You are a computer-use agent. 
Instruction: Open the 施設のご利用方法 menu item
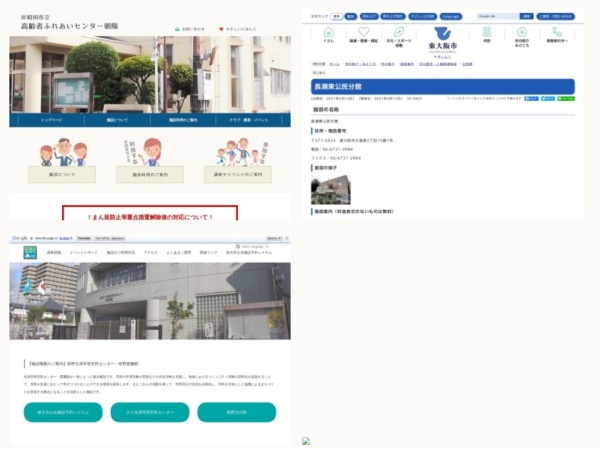(x=121, y=253)
